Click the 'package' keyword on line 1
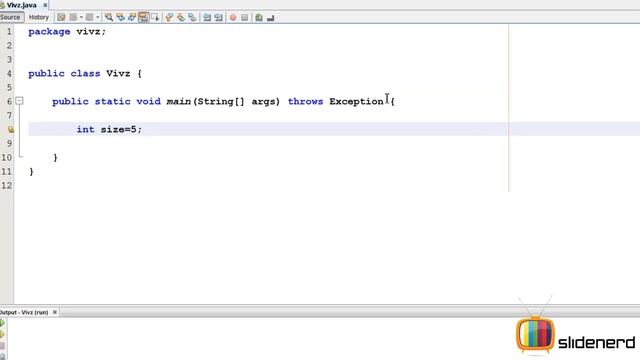Image resolution: width=640 pixels, height=360 pixels. pos(49,32)
